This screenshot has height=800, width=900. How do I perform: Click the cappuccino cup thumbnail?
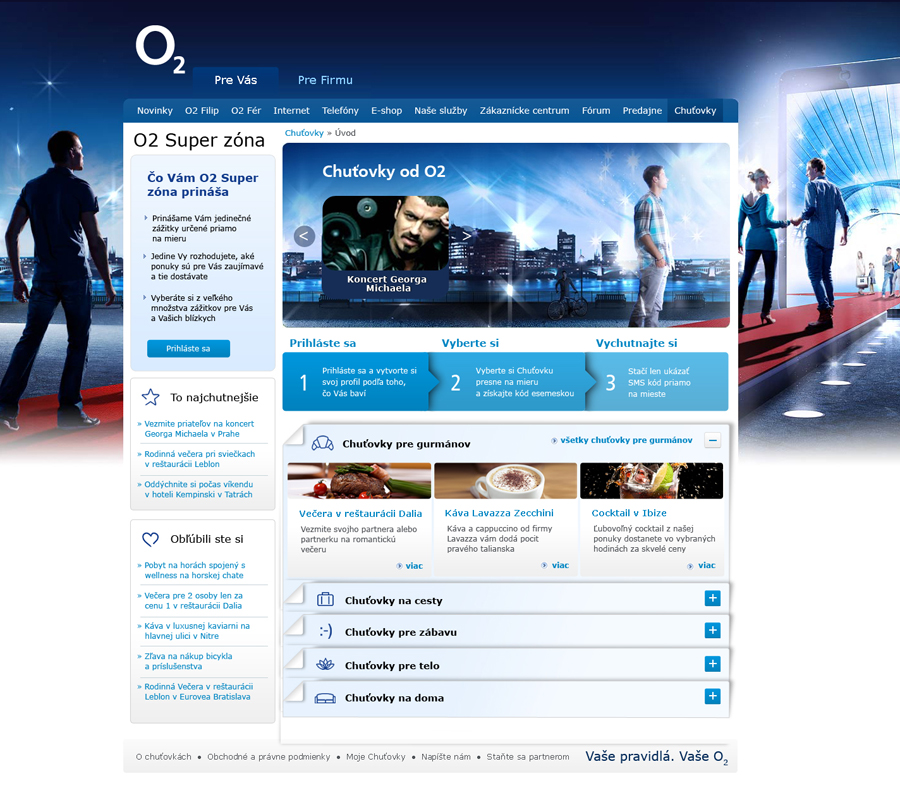[506, 481]
